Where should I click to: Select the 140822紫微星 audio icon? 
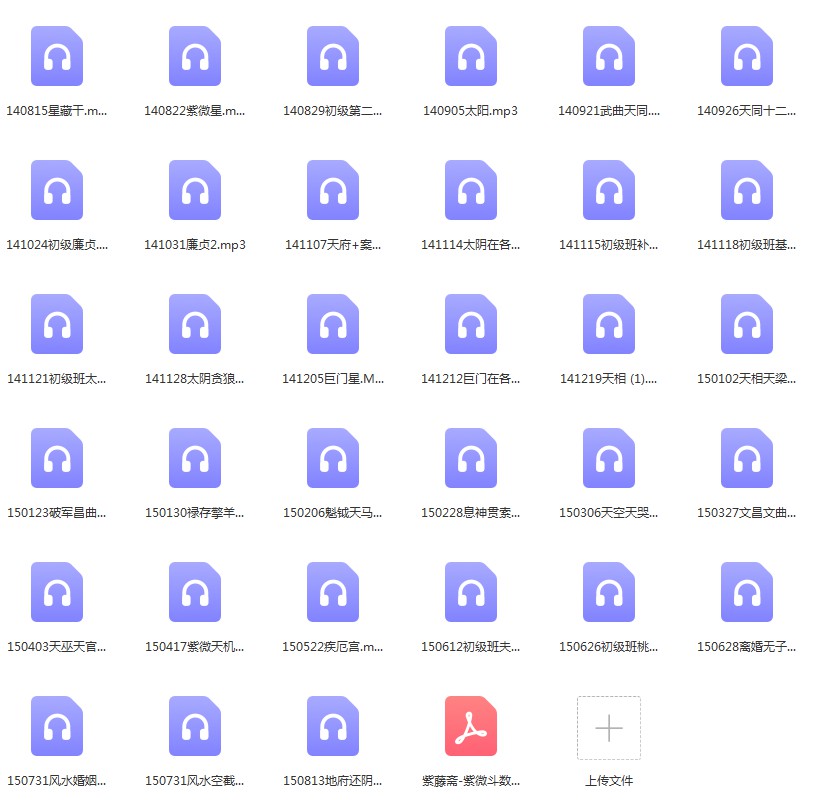click(195, 57)
